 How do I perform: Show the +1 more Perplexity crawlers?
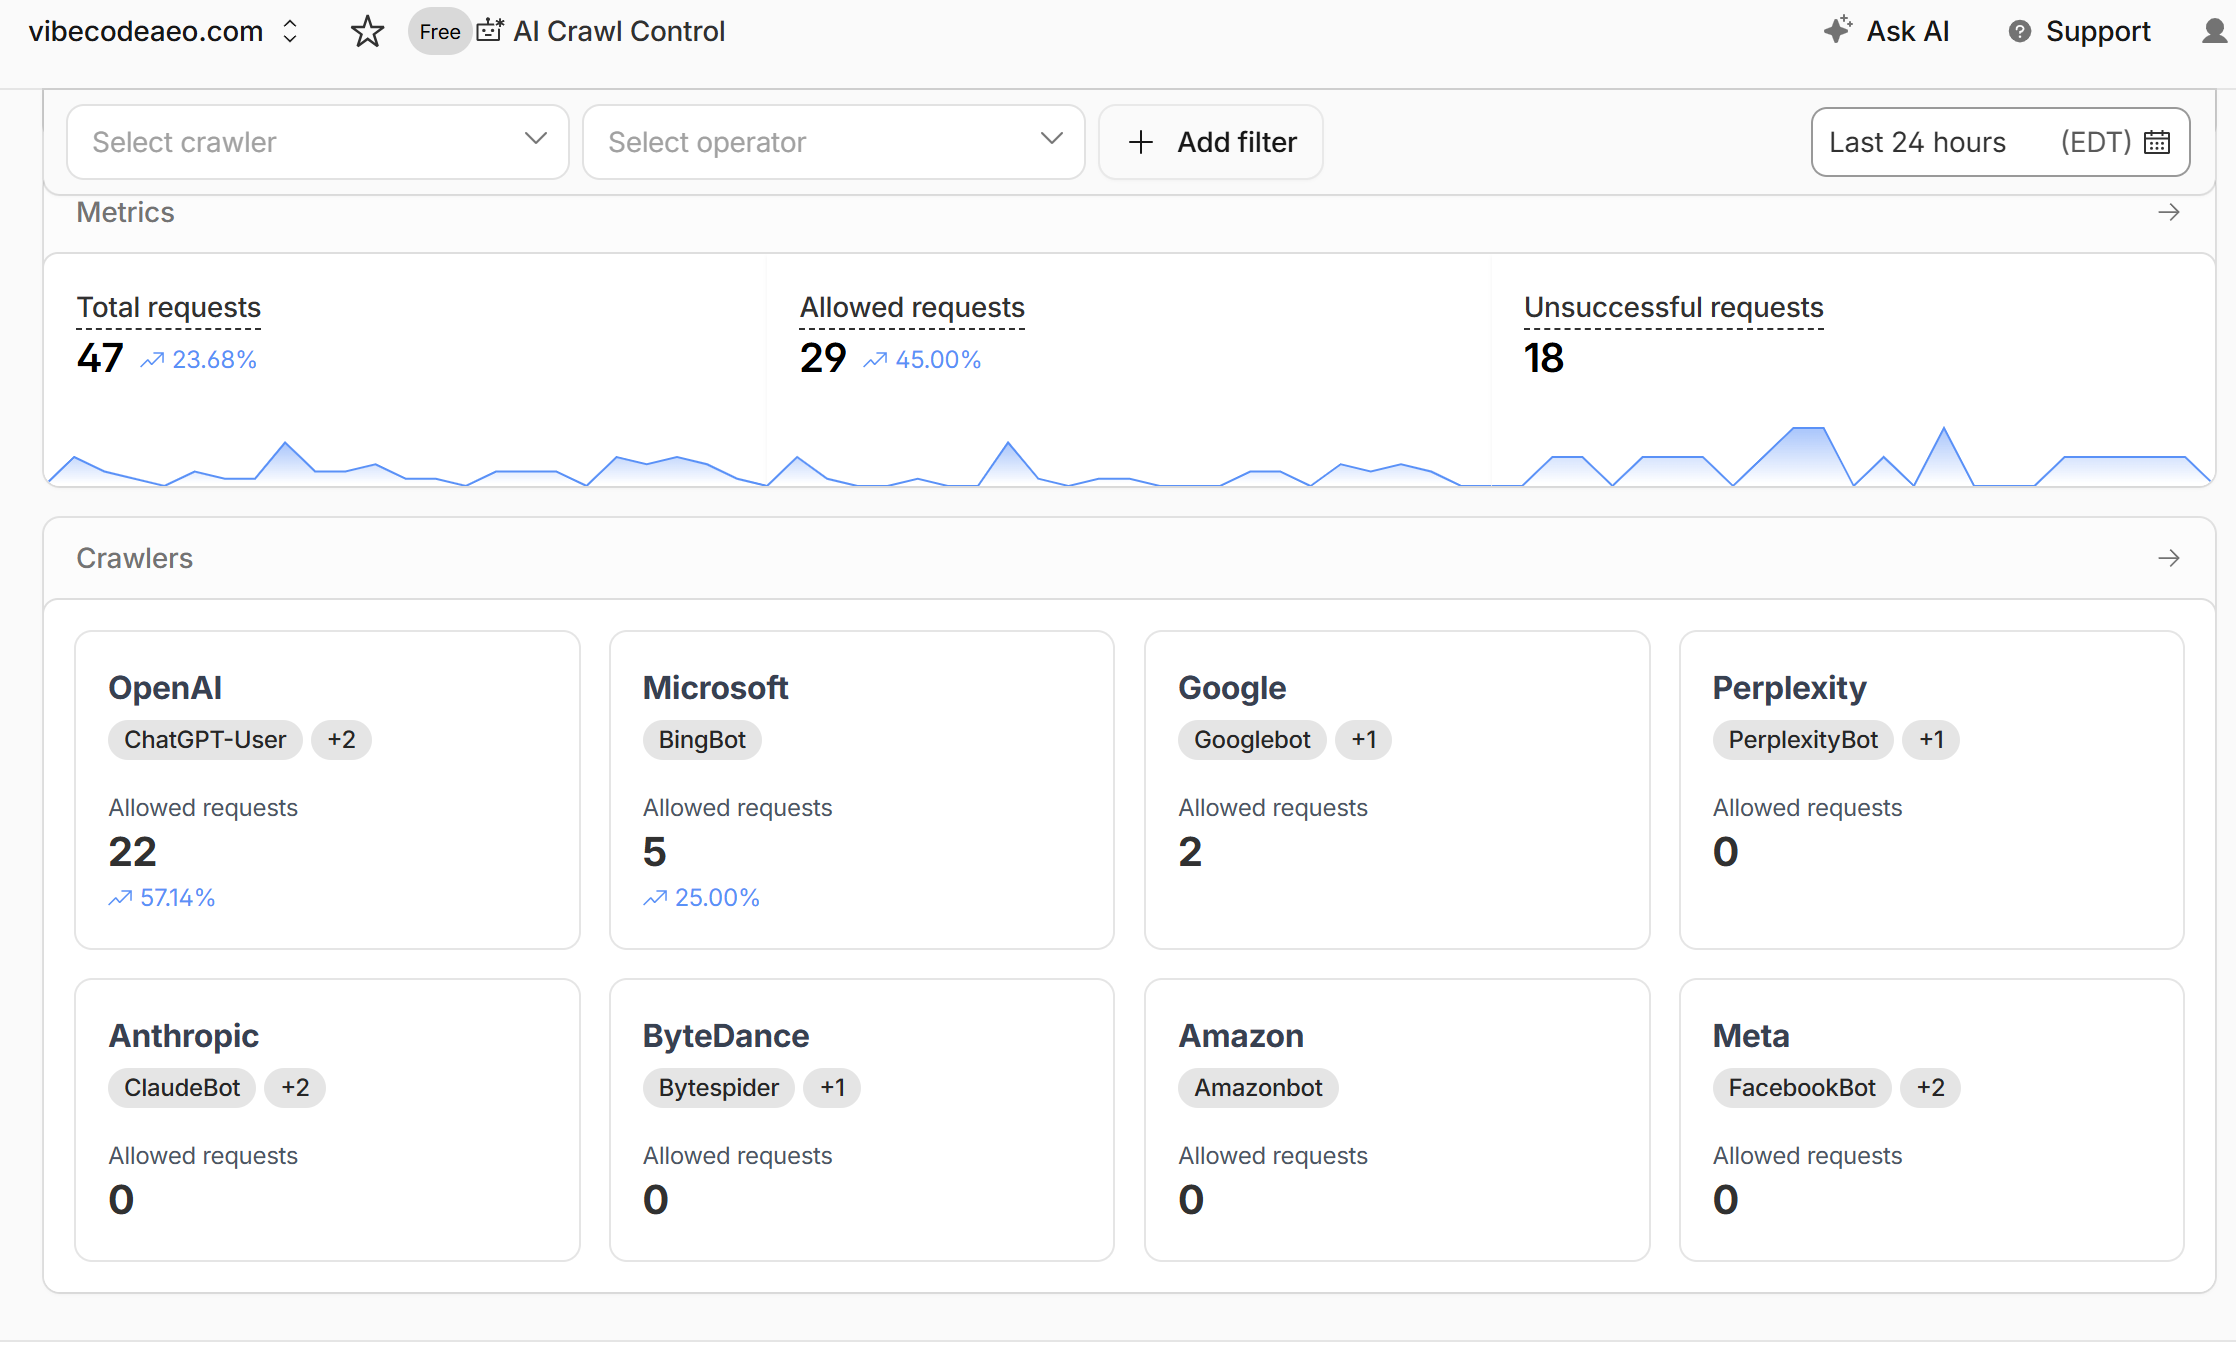[1931, 740]
